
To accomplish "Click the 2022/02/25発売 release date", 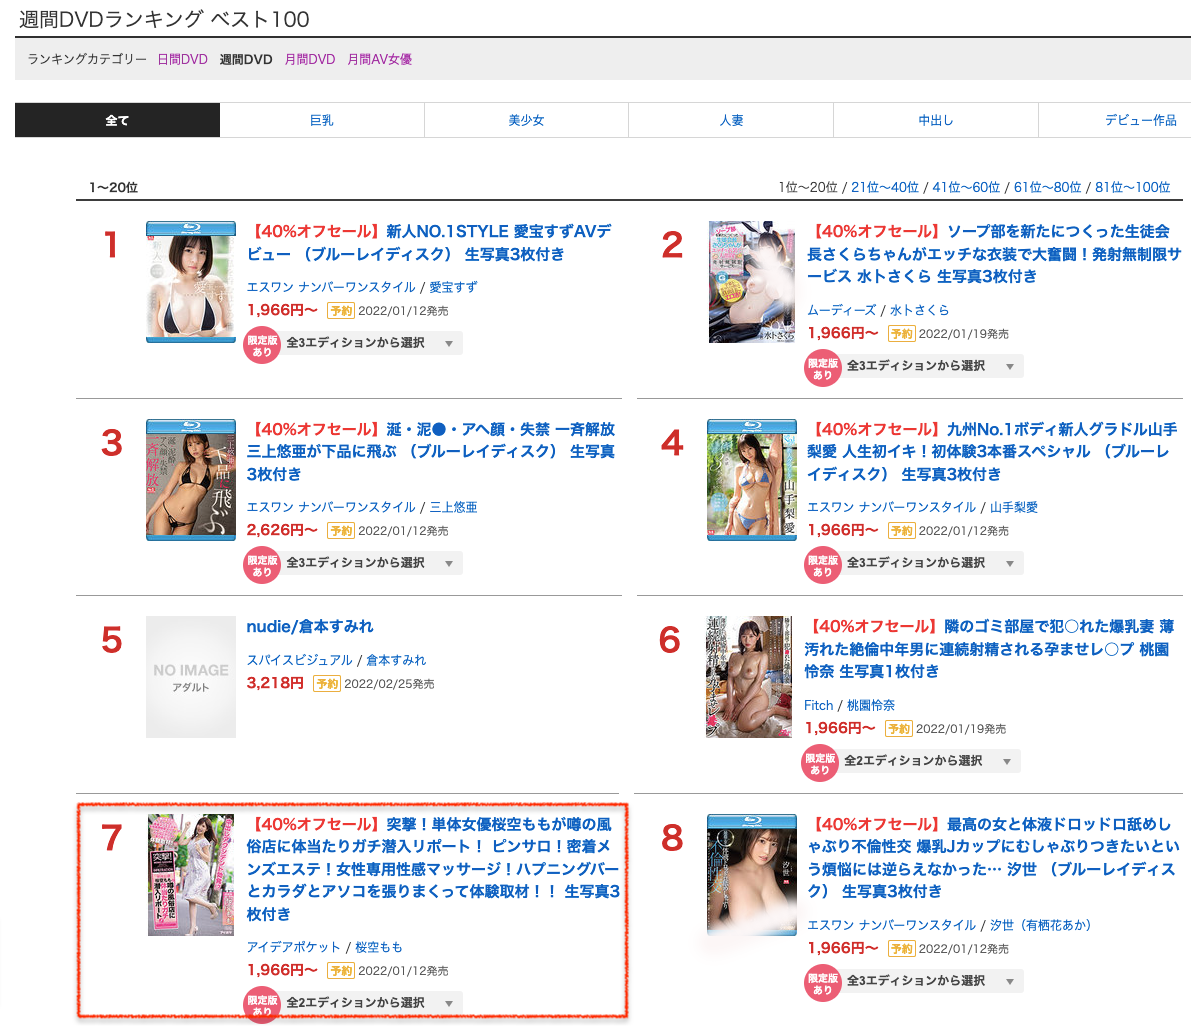I will click(x=390, y=684).
